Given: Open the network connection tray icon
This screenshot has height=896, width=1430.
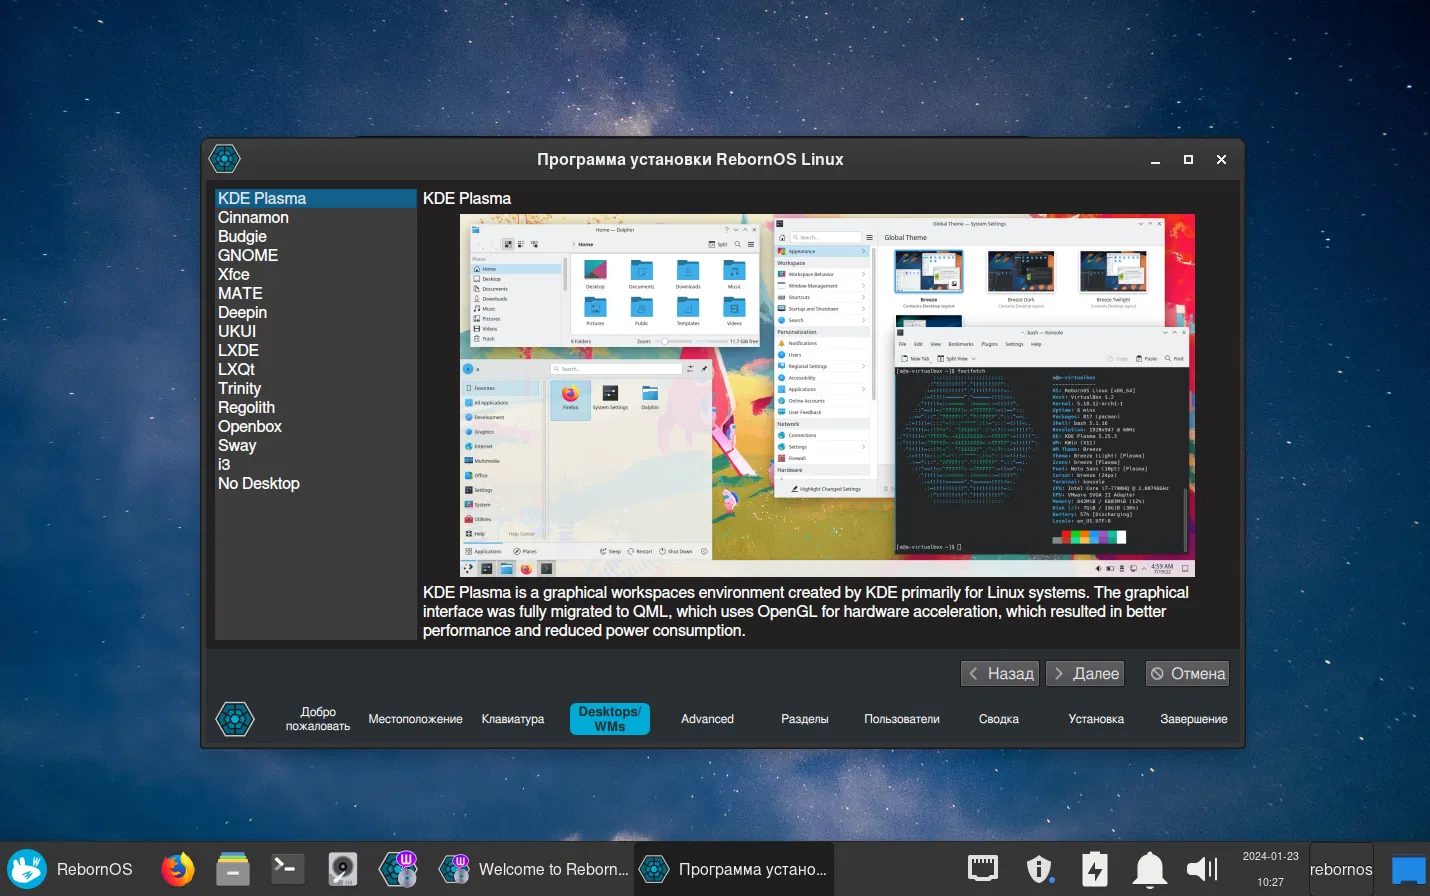Looking at the screenshot, I should click(983, 869).
